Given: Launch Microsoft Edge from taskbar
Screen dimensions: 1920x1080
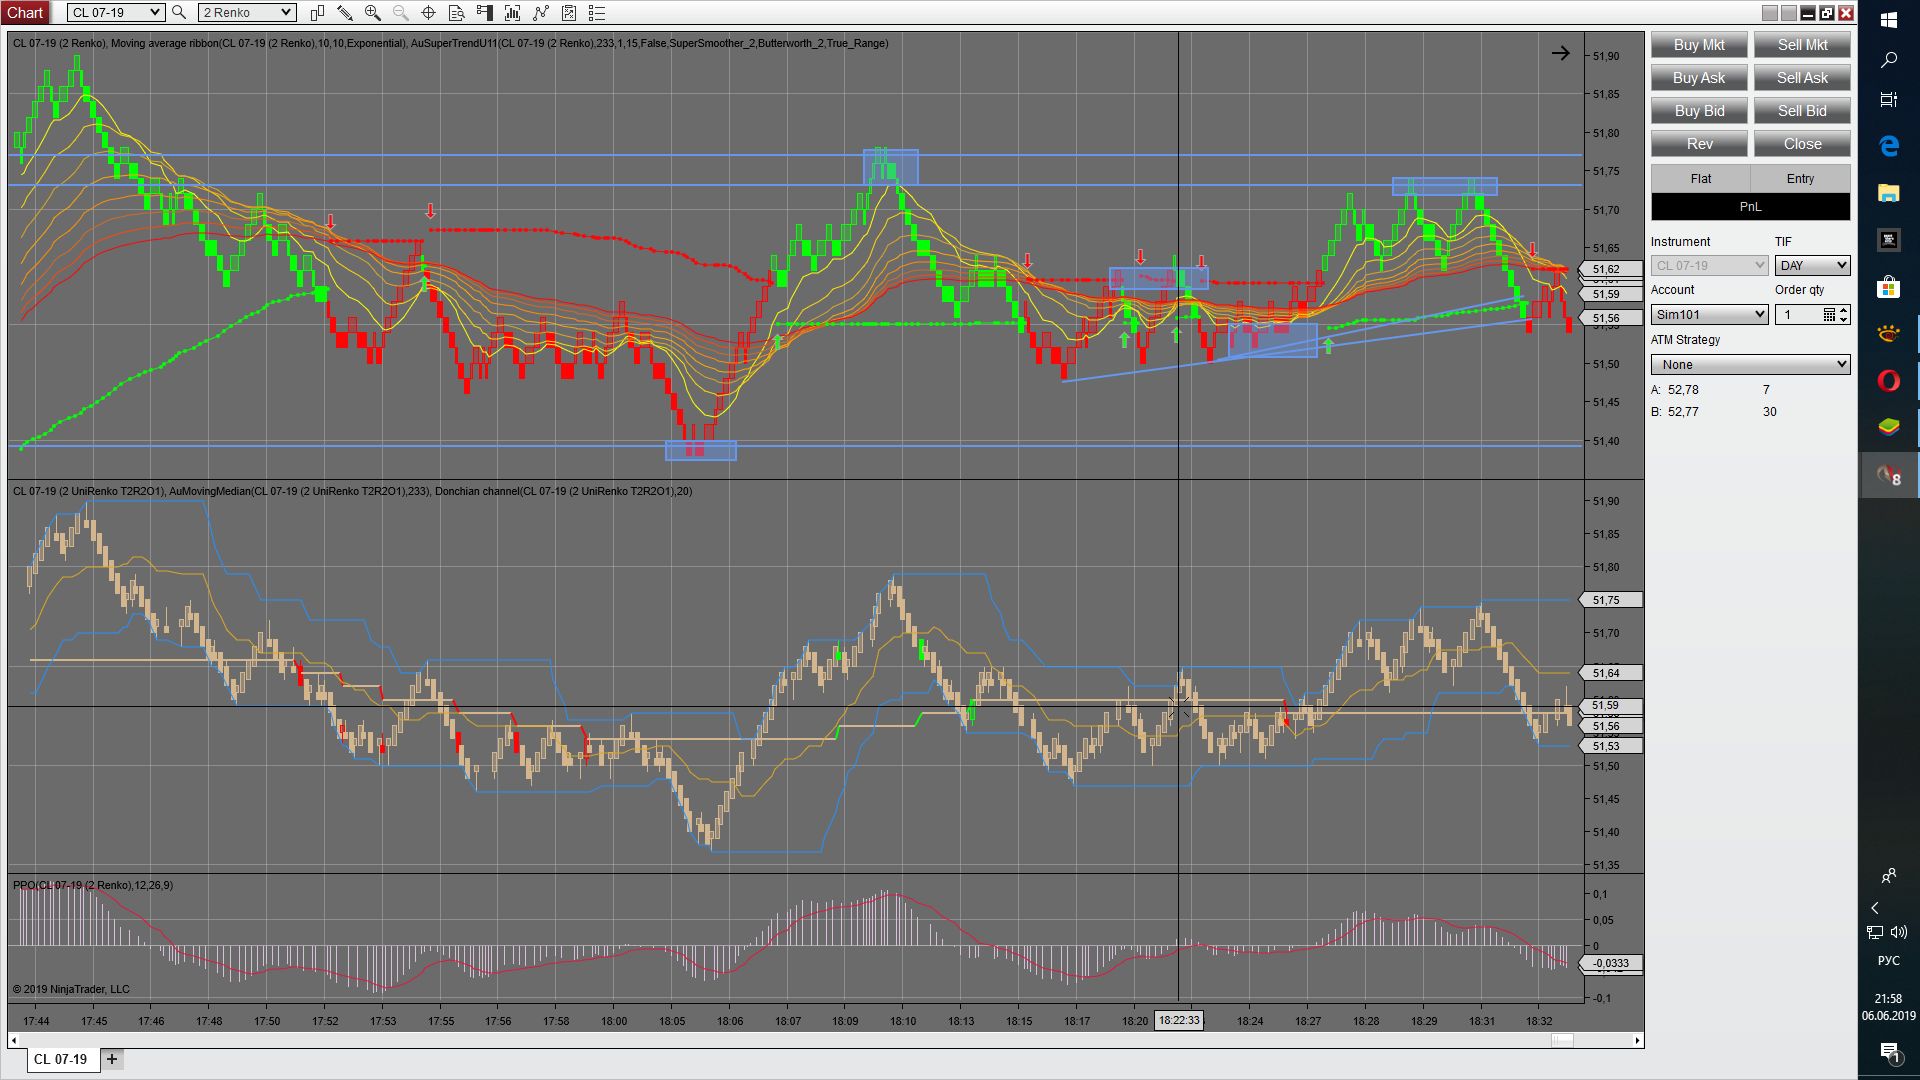Looking at the screenshot, I should [1889, 146].
